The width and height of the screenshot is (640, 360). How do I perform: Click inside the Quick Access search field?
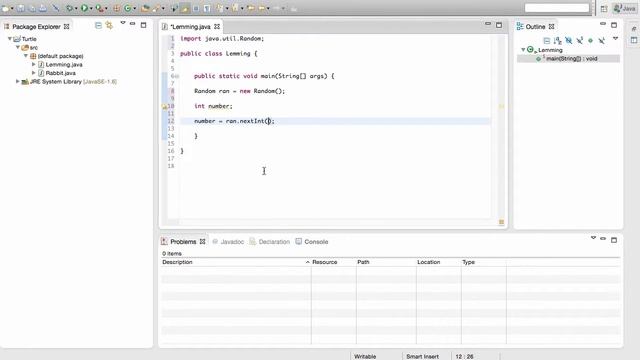coord(557,8)
